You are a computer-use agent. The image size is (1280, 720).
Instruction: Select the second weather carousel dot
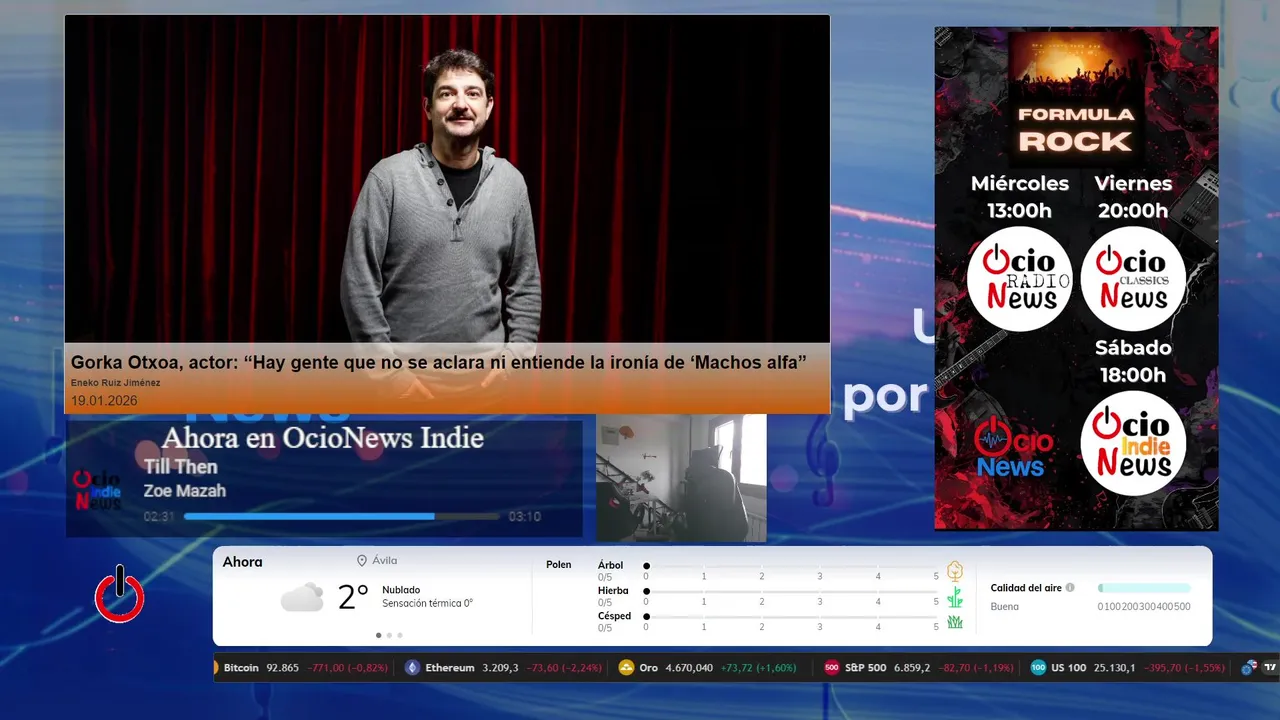pyautogui.click(x=390, y=635)
